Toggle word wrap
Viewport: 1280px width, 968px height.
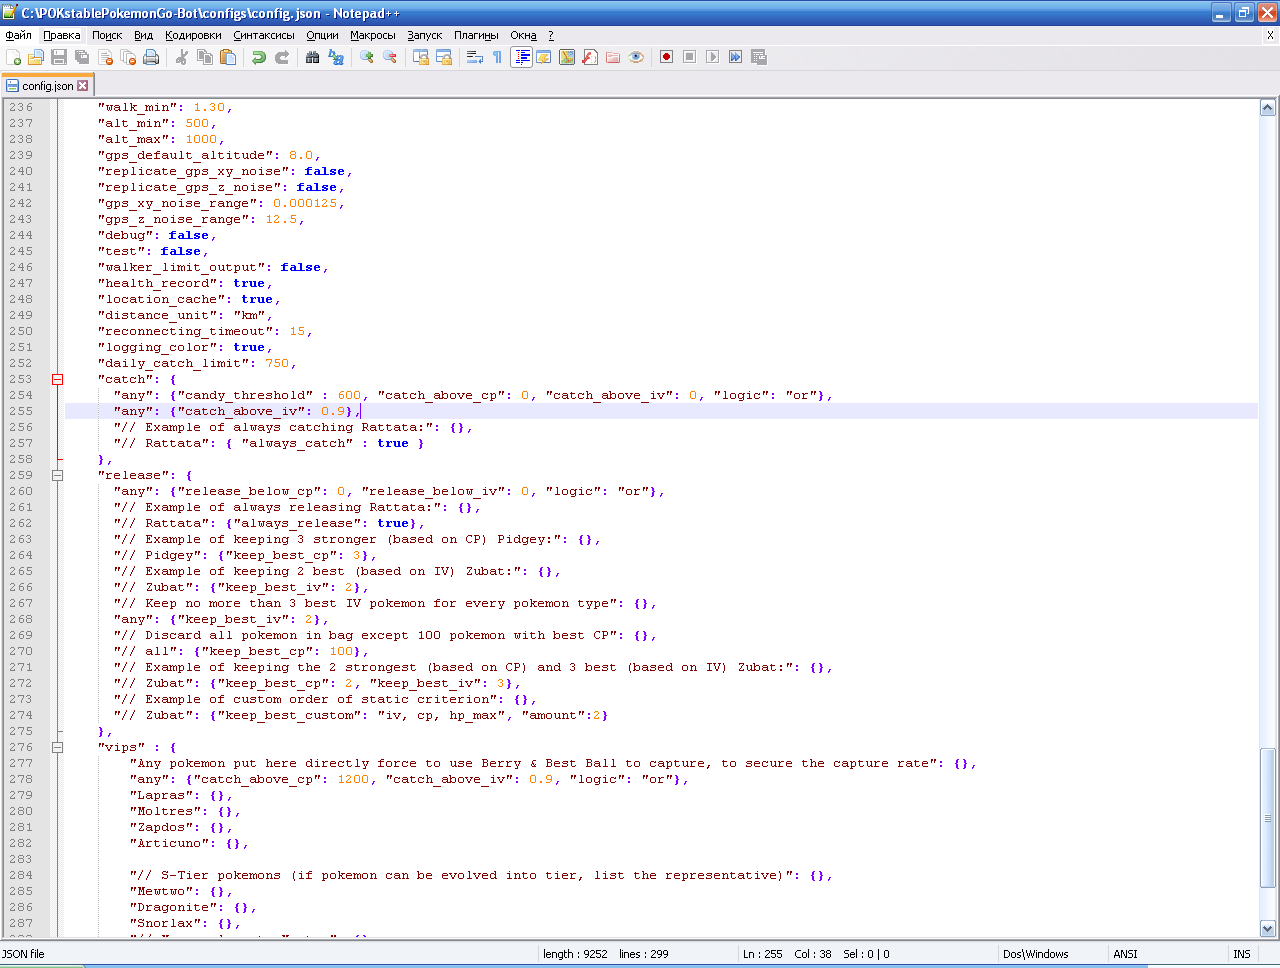(475, 57)
